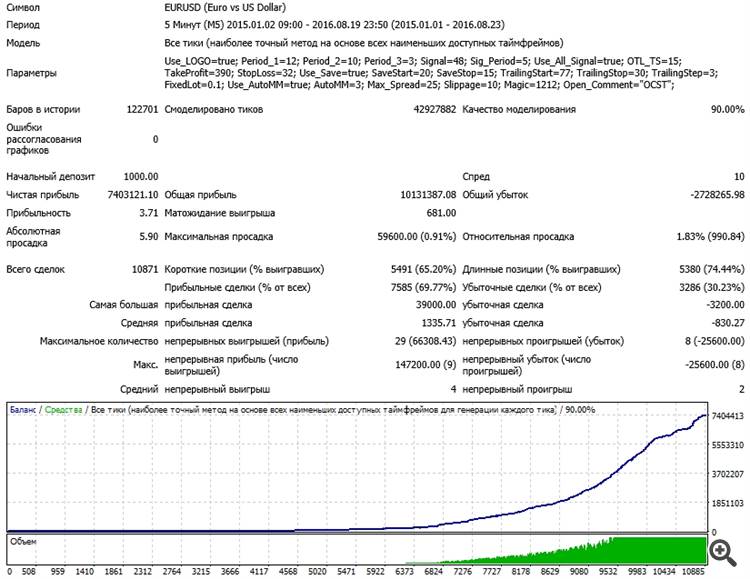Click the Средства legend label in chart

(x=63, y=410)
